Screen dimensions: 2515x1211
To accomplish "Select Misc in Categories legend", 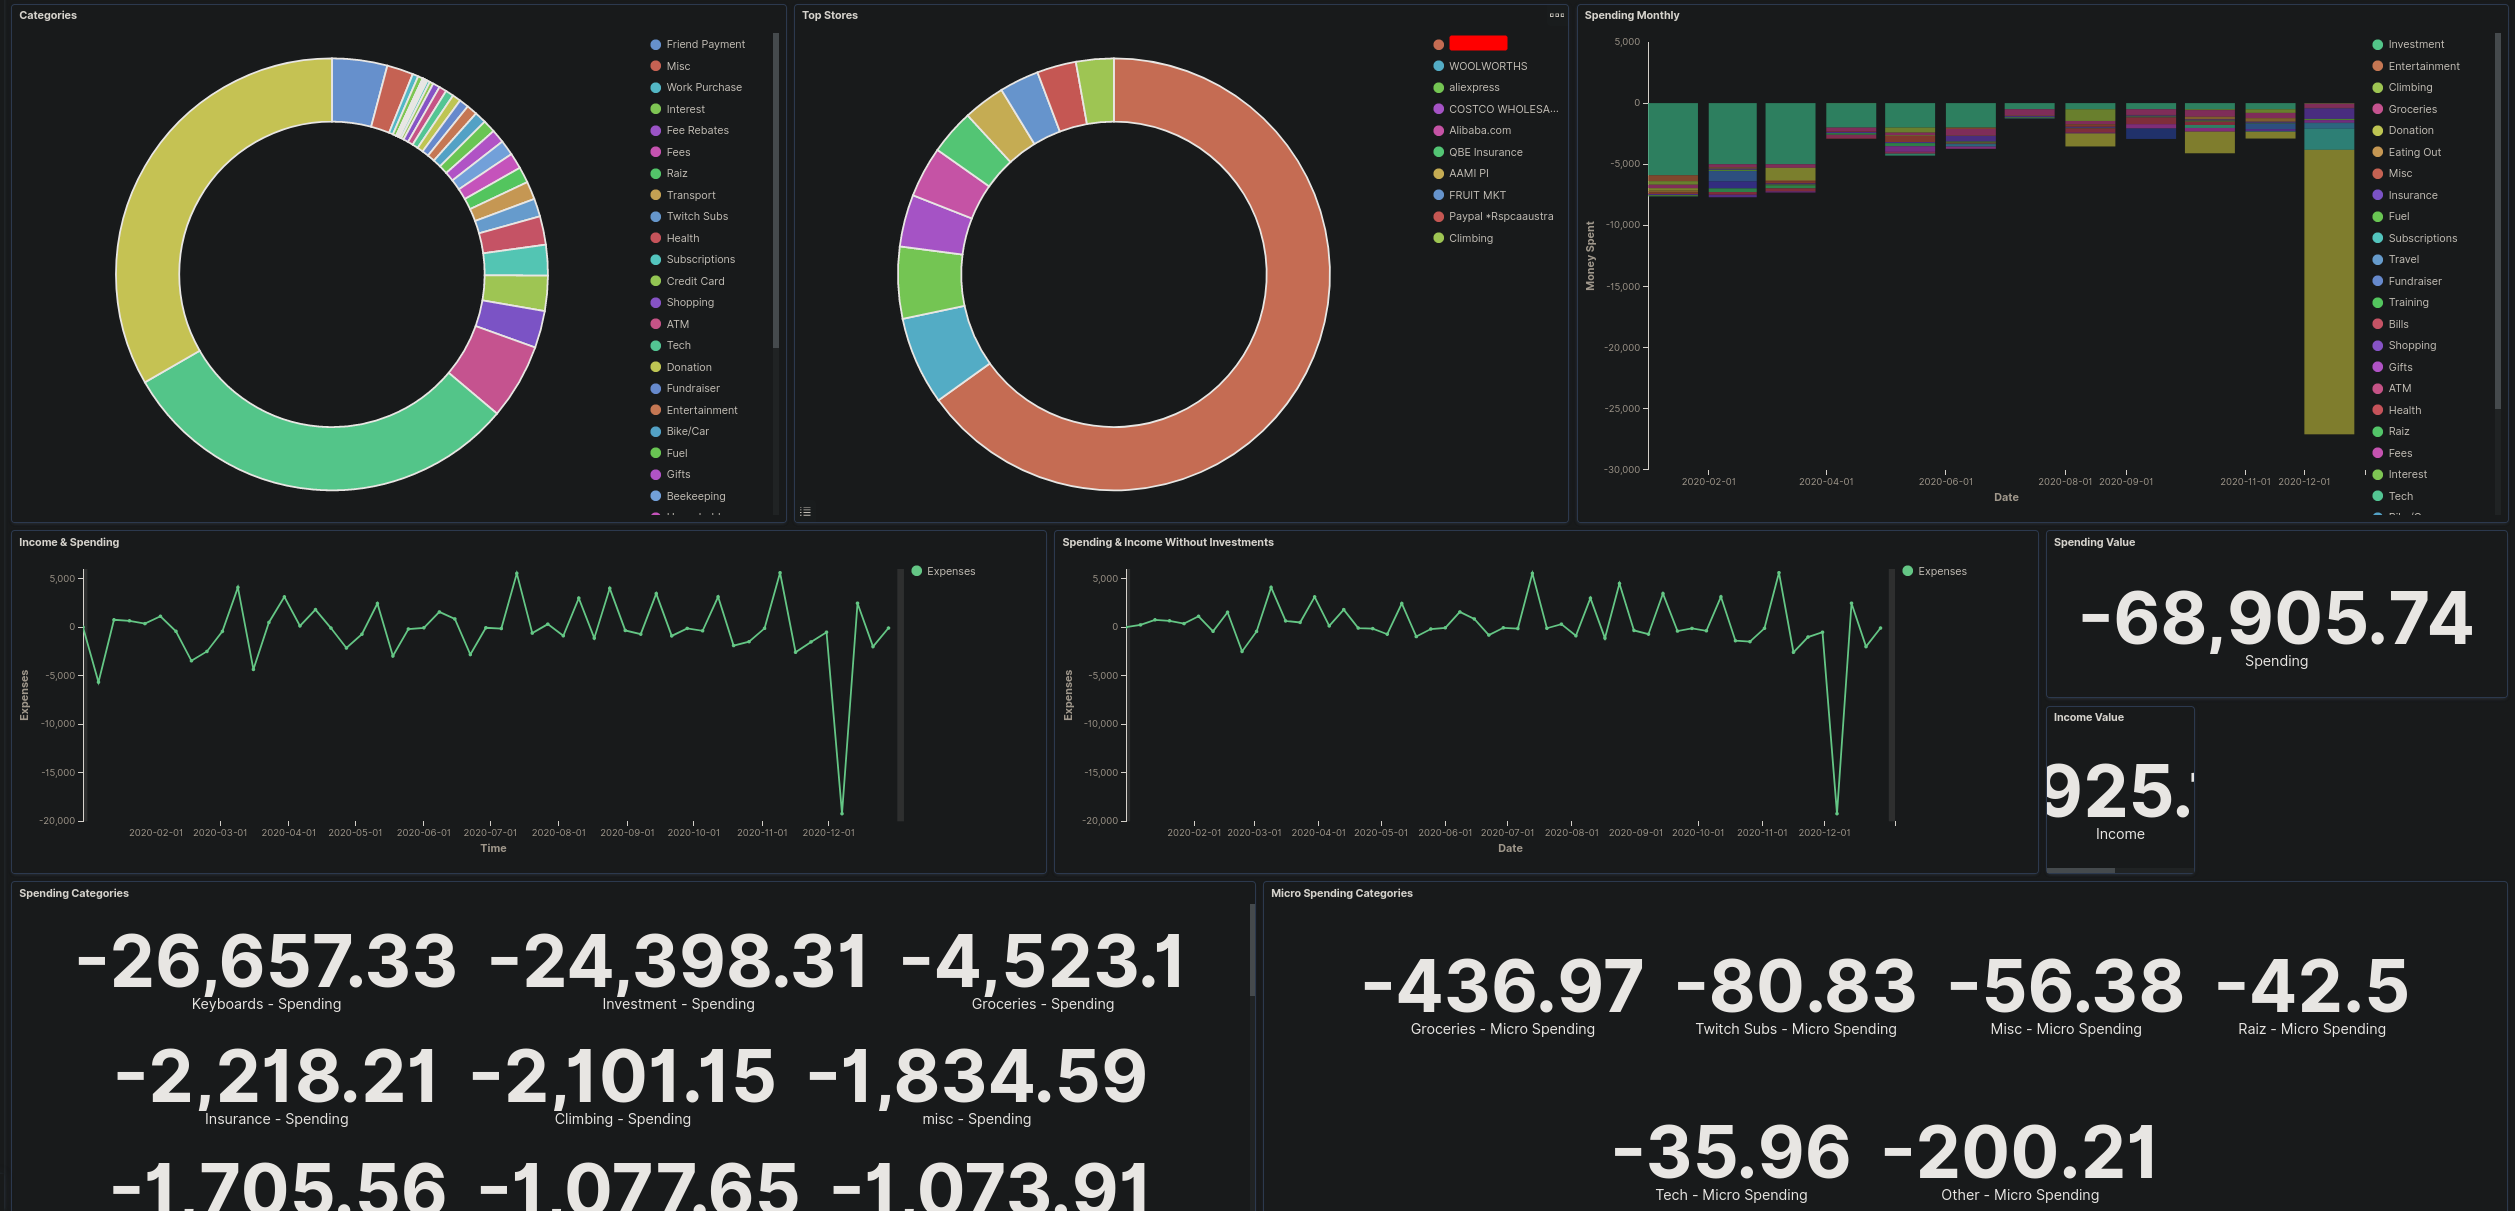I will (678, 66).
